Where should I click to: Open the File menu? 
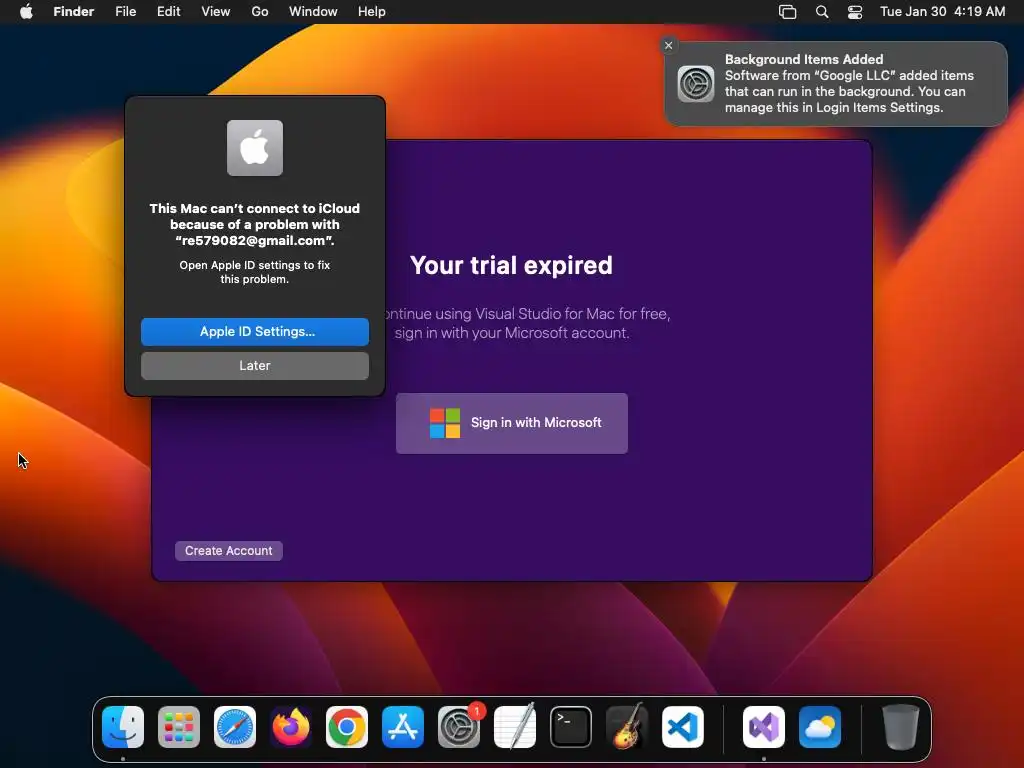tap(125, 12)
